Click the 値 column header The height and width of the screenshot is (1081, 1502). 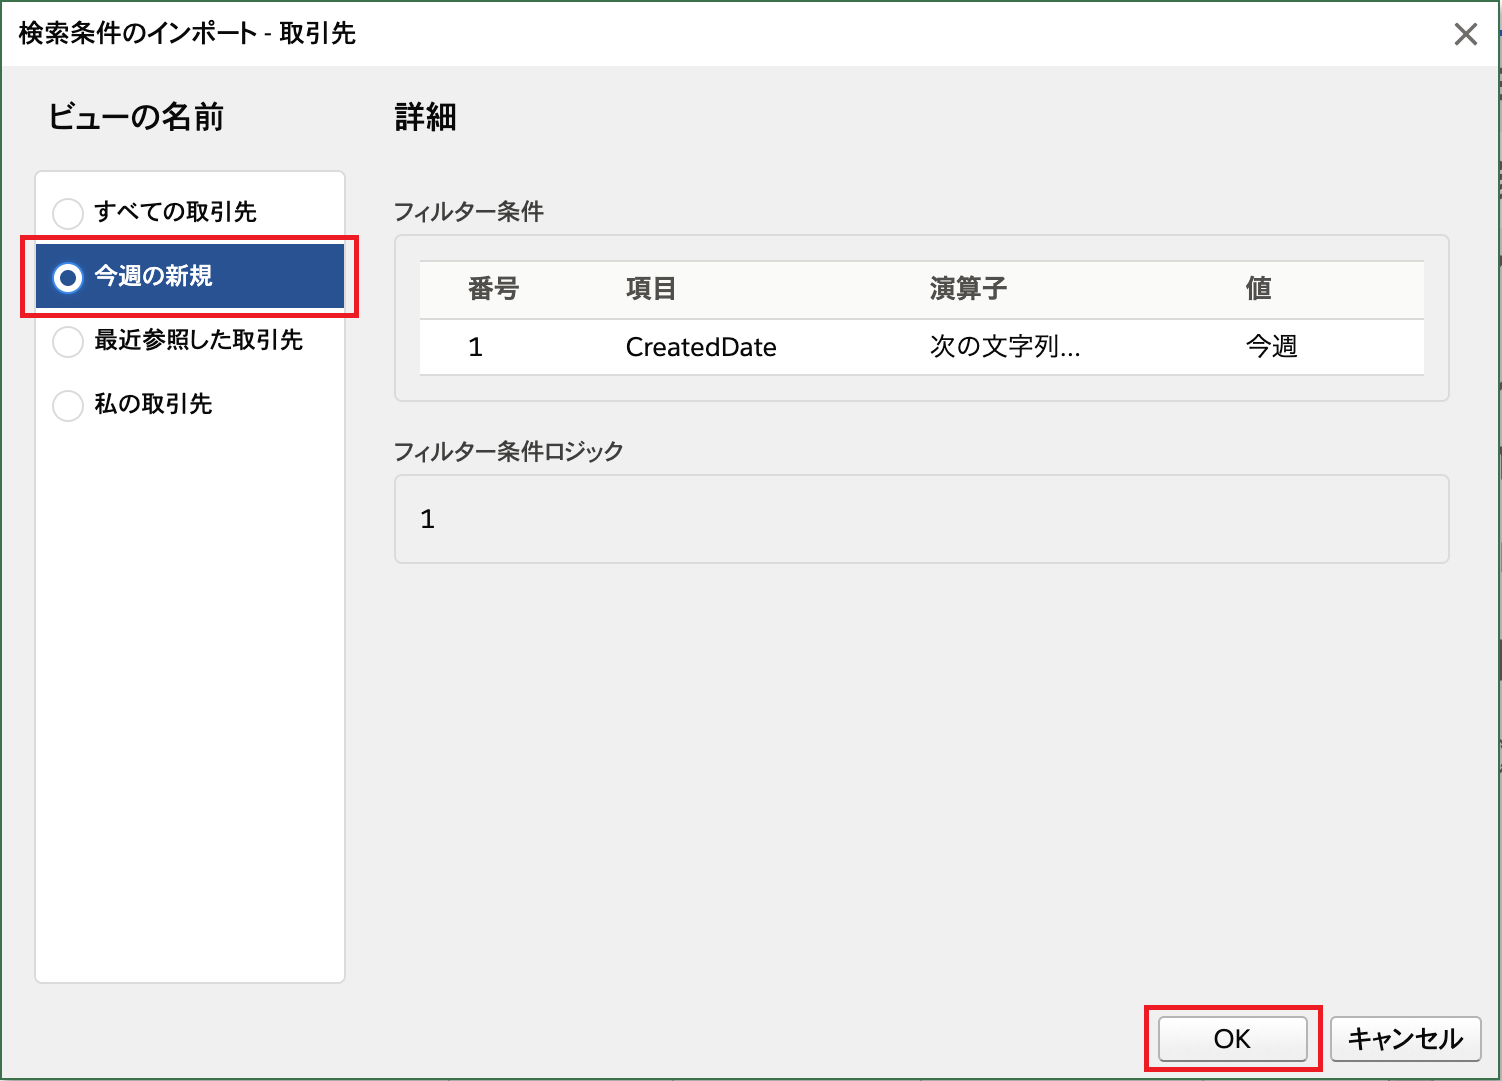coord(1258,289)
